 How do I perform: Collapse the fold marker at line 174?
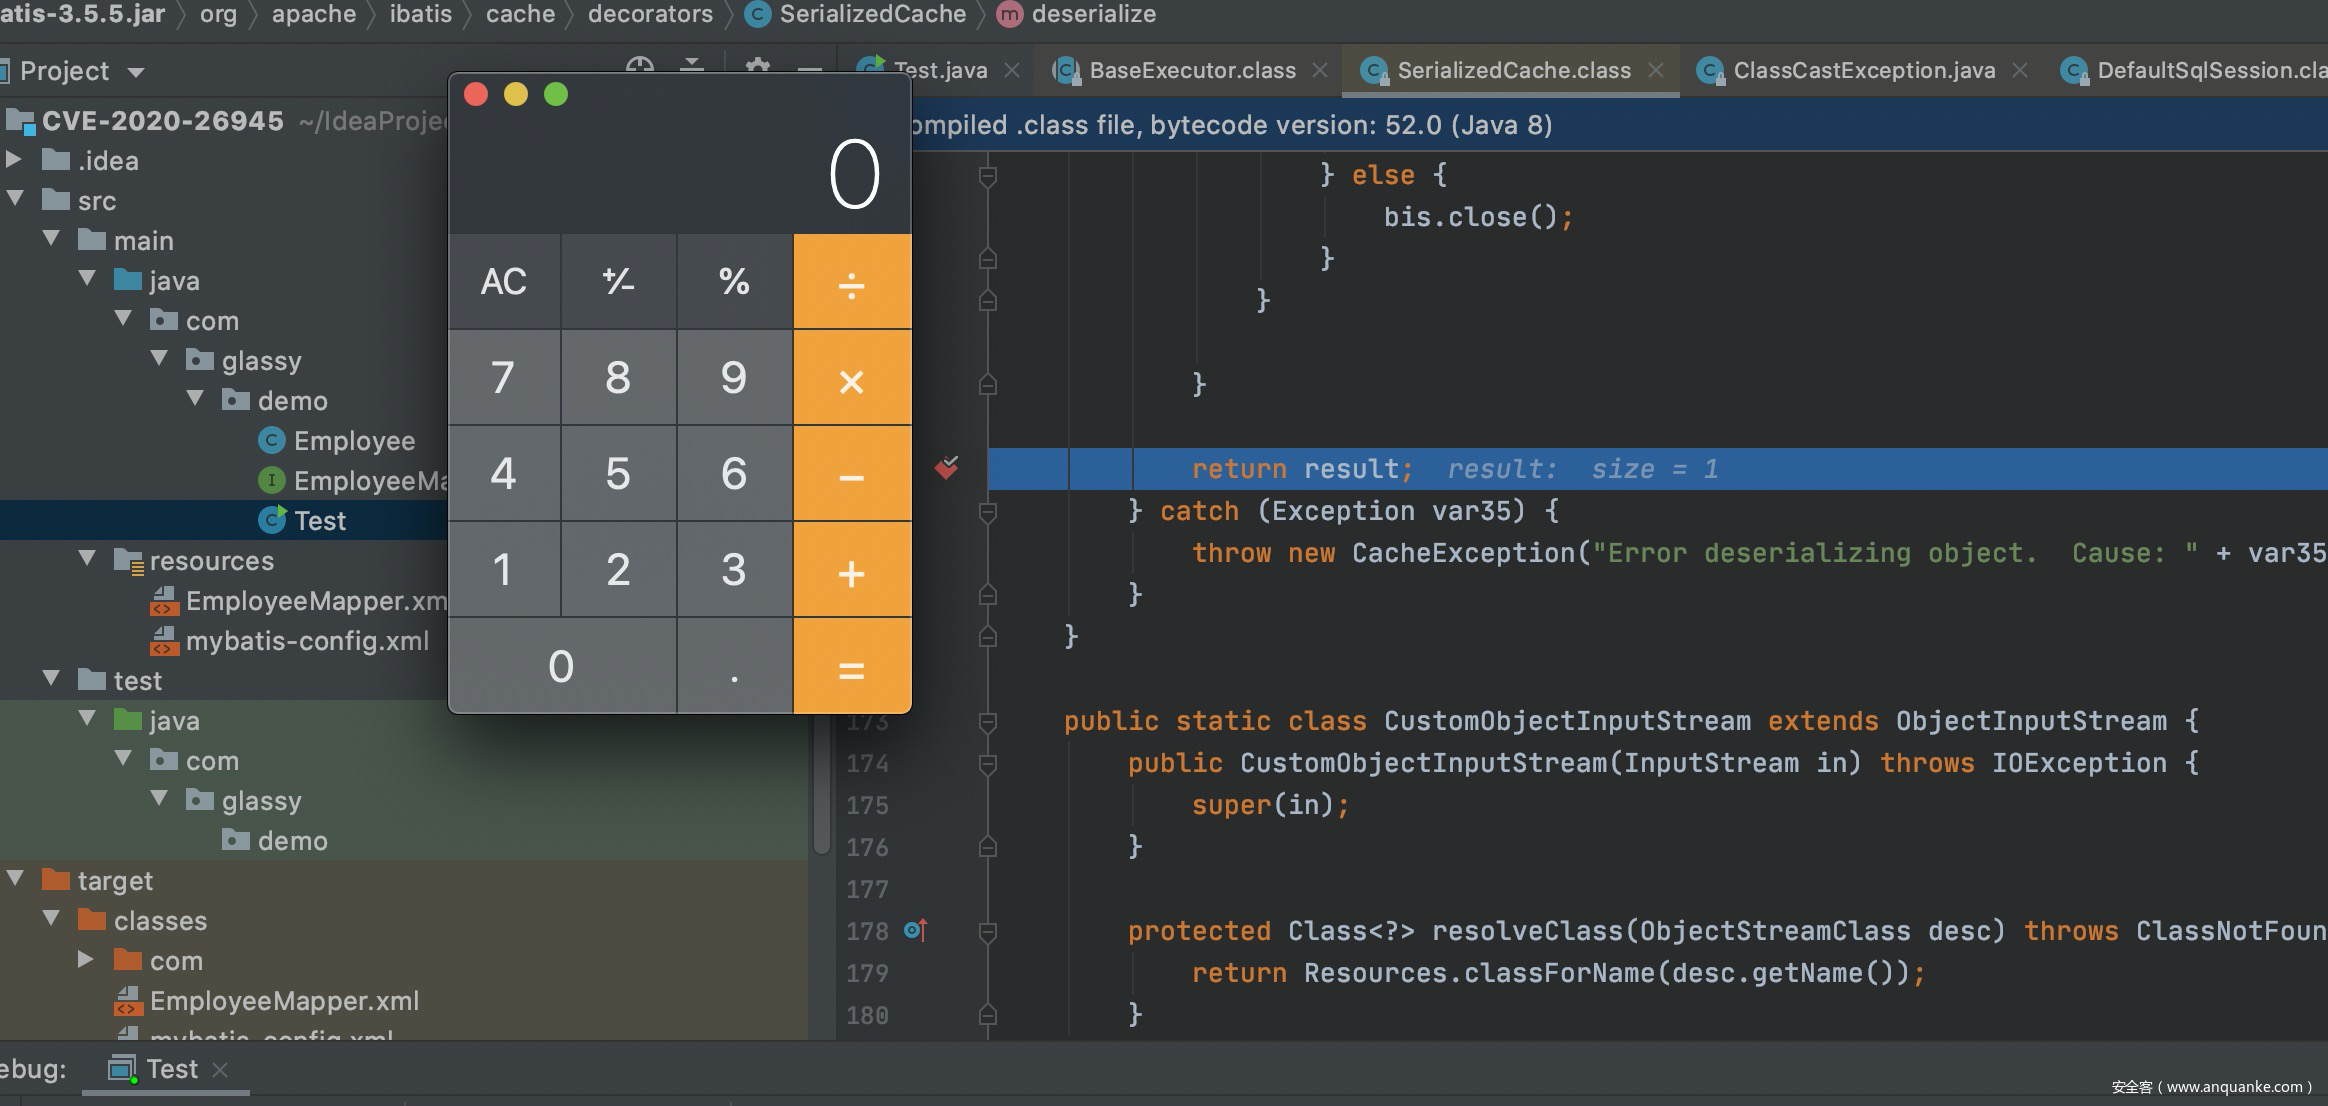[988, 764]
